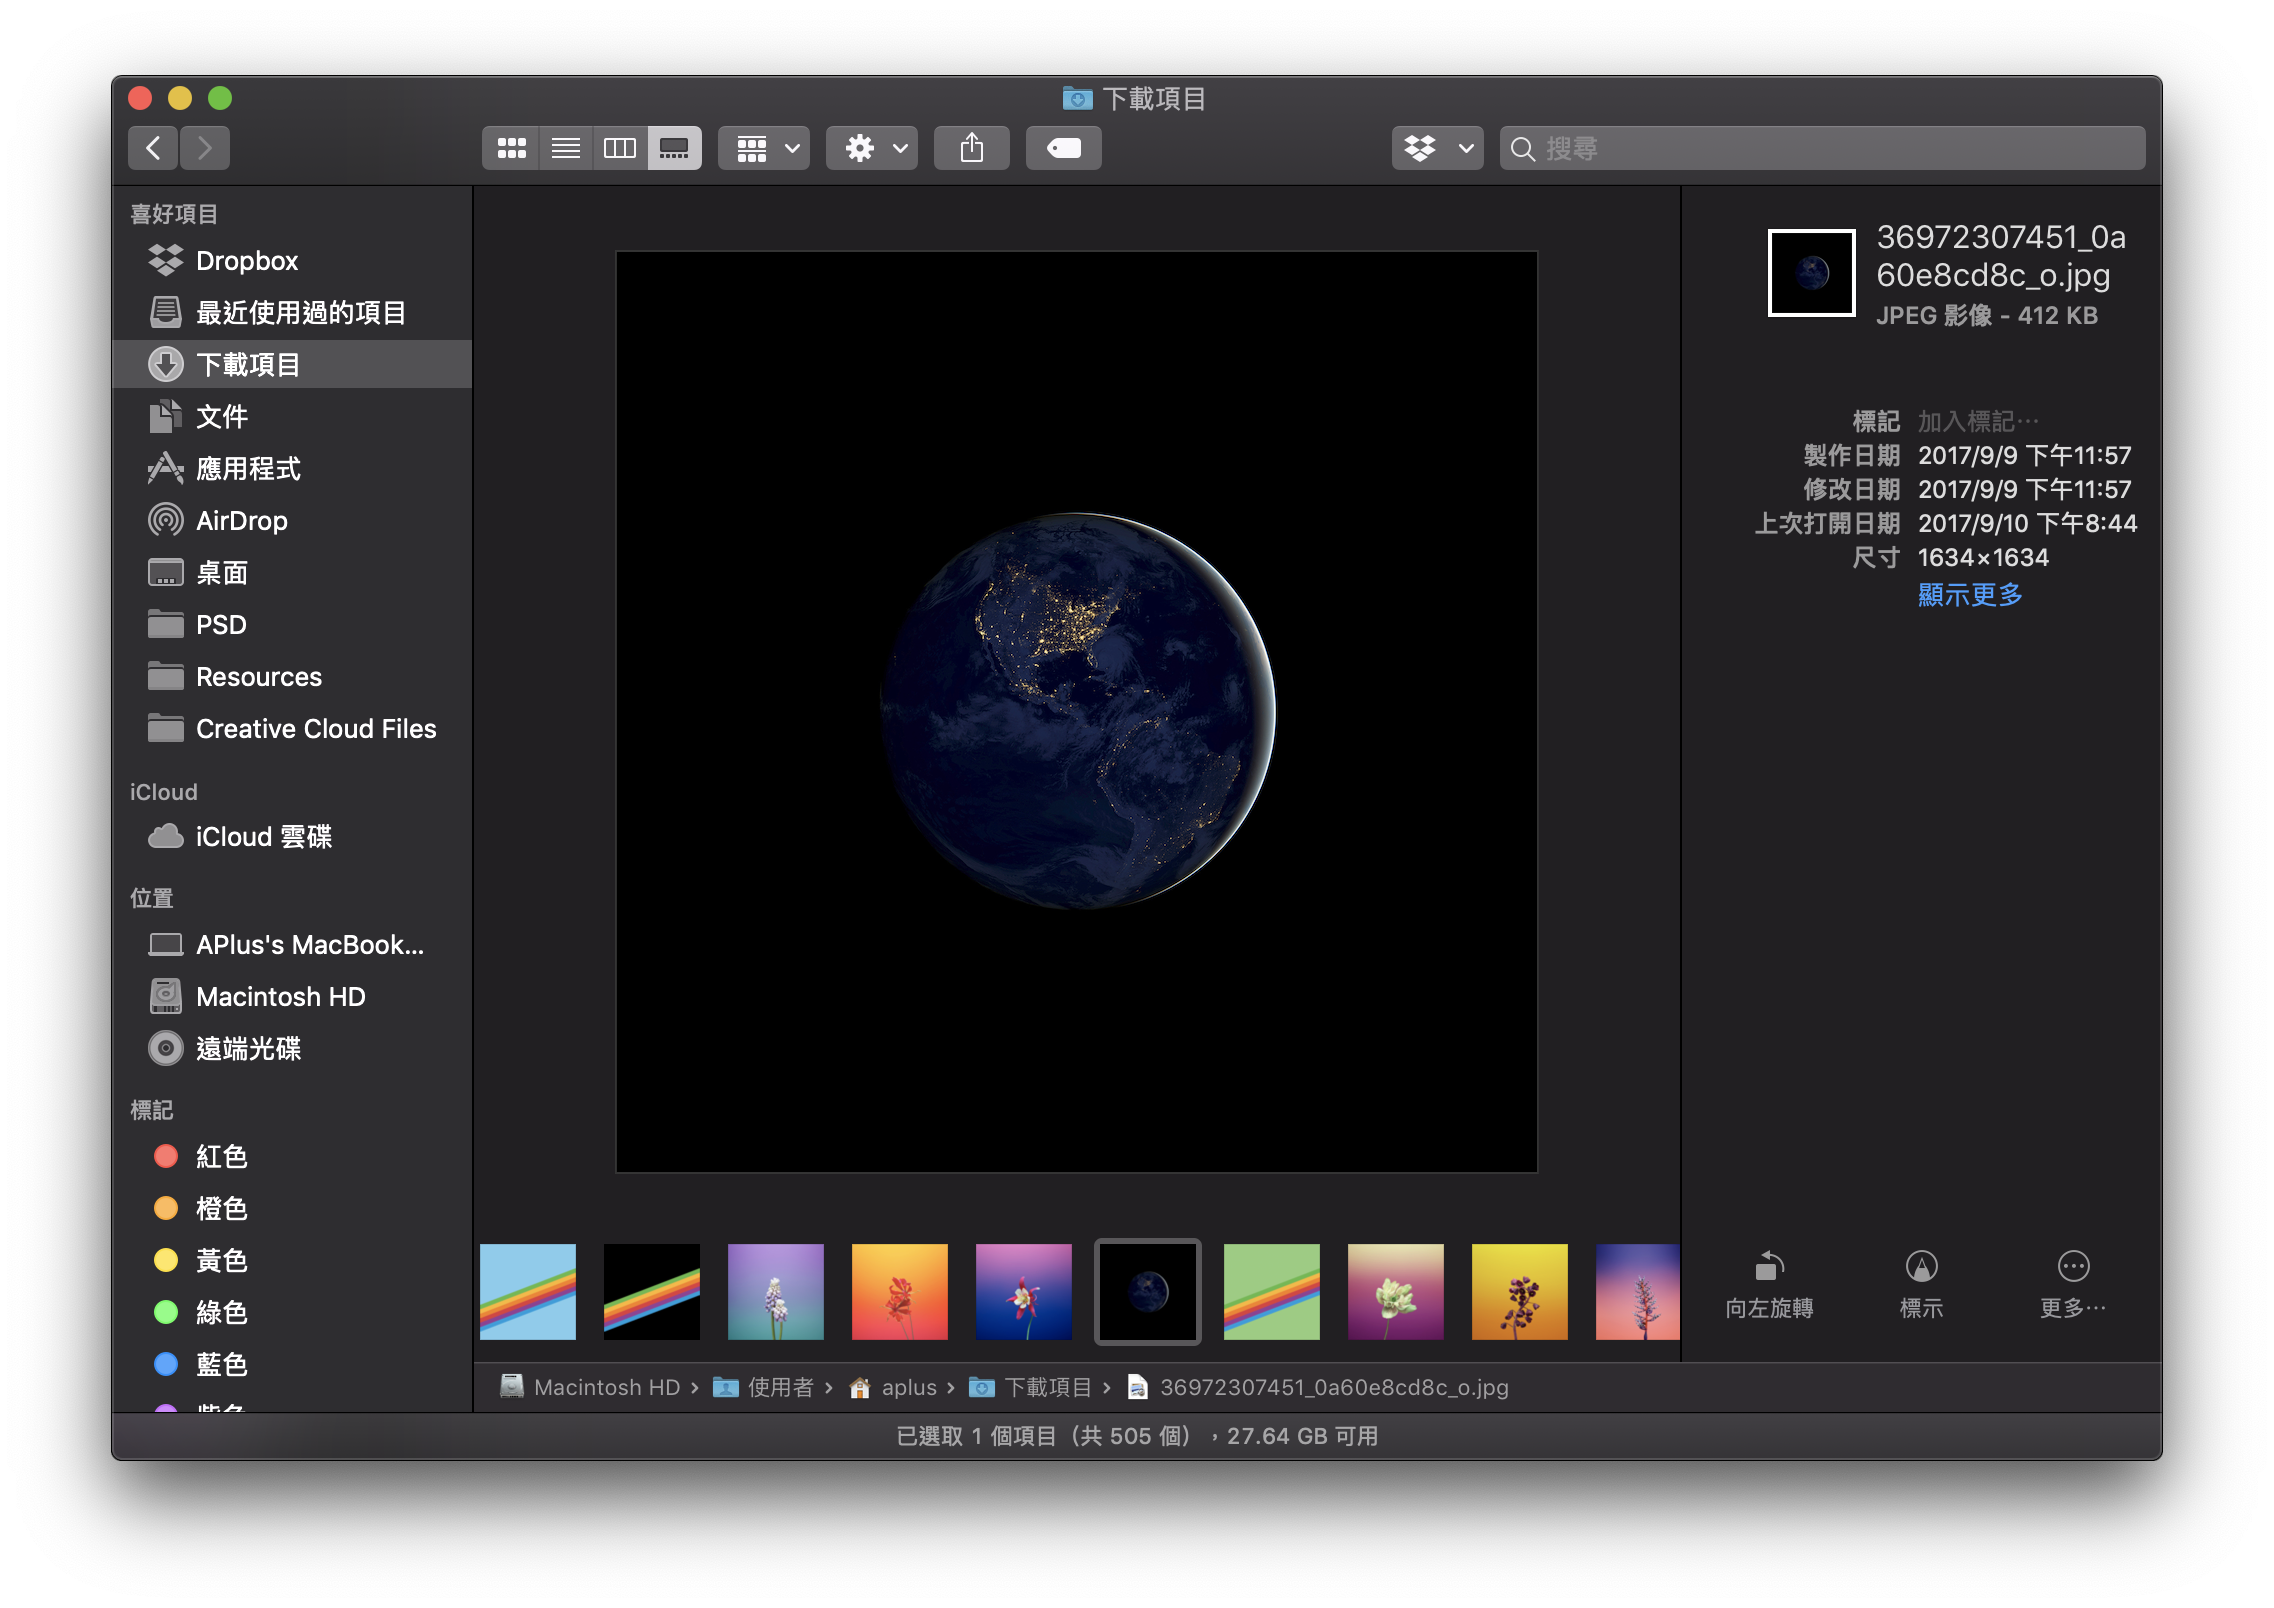This screenshot has height=1608, width=2274.
Task: Open the group-by arrangement dropdown
Action: pyautogui.click(x=764, y=148)
